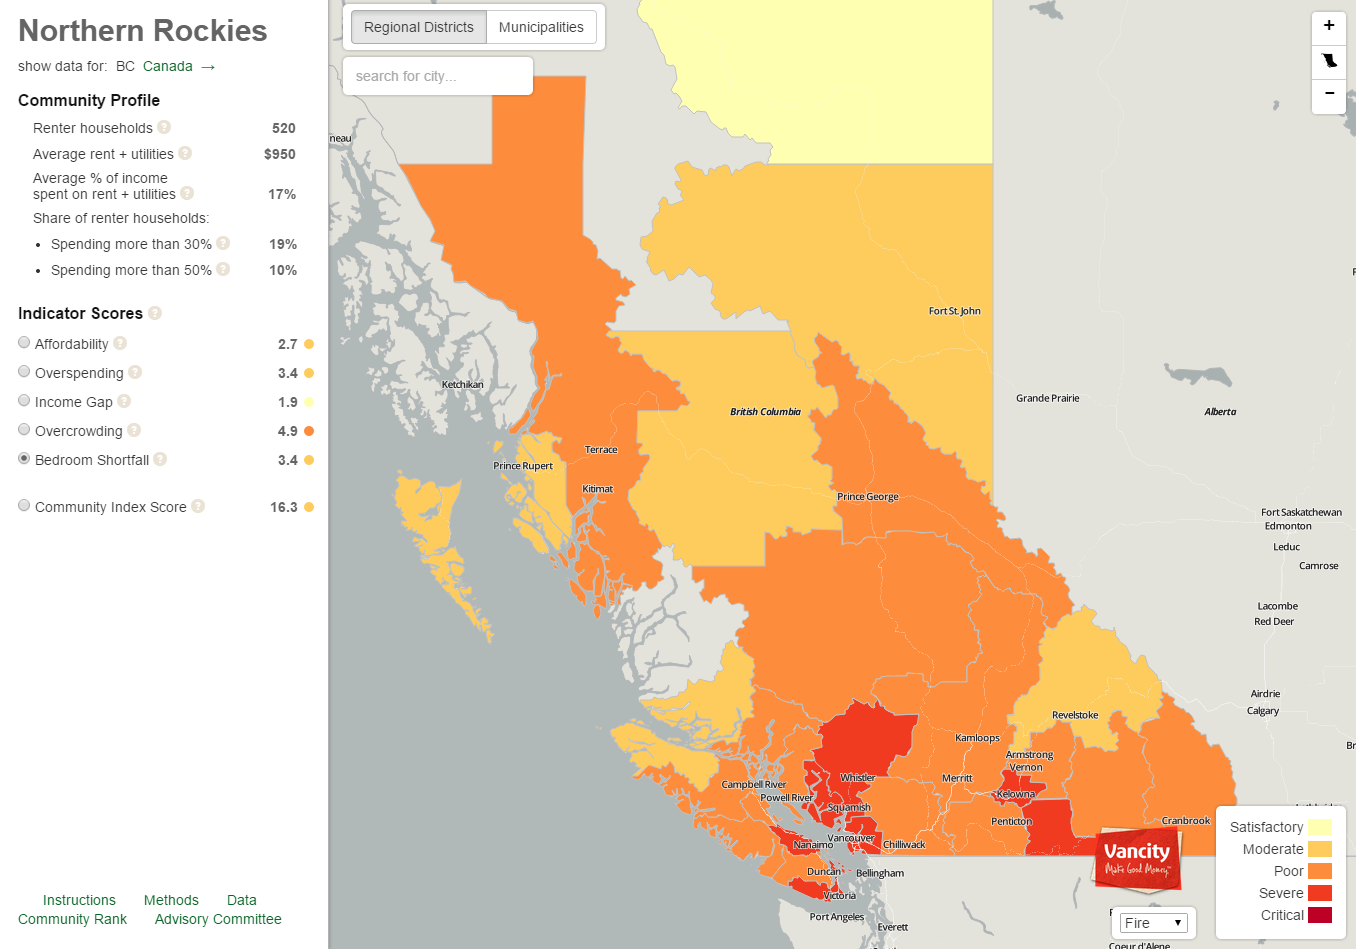The height and width of the screenshot is (949, 1356).
Task: Switch to the Municipalities tab
Action: (541, 27)
